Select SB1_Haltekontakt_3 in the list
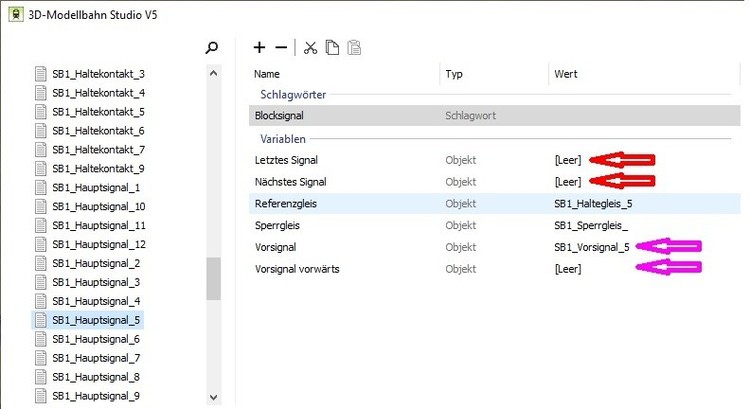This screenshot has height=409, width=750. pos(98,74)
